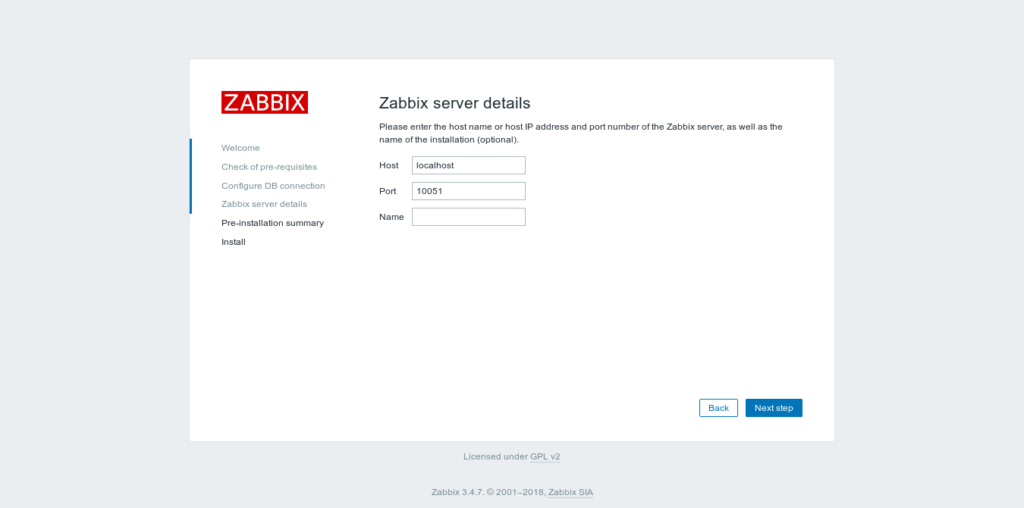This screenshot has height=508, width=1024.
Task: Click the Name field label
Action: click(391, 217)
